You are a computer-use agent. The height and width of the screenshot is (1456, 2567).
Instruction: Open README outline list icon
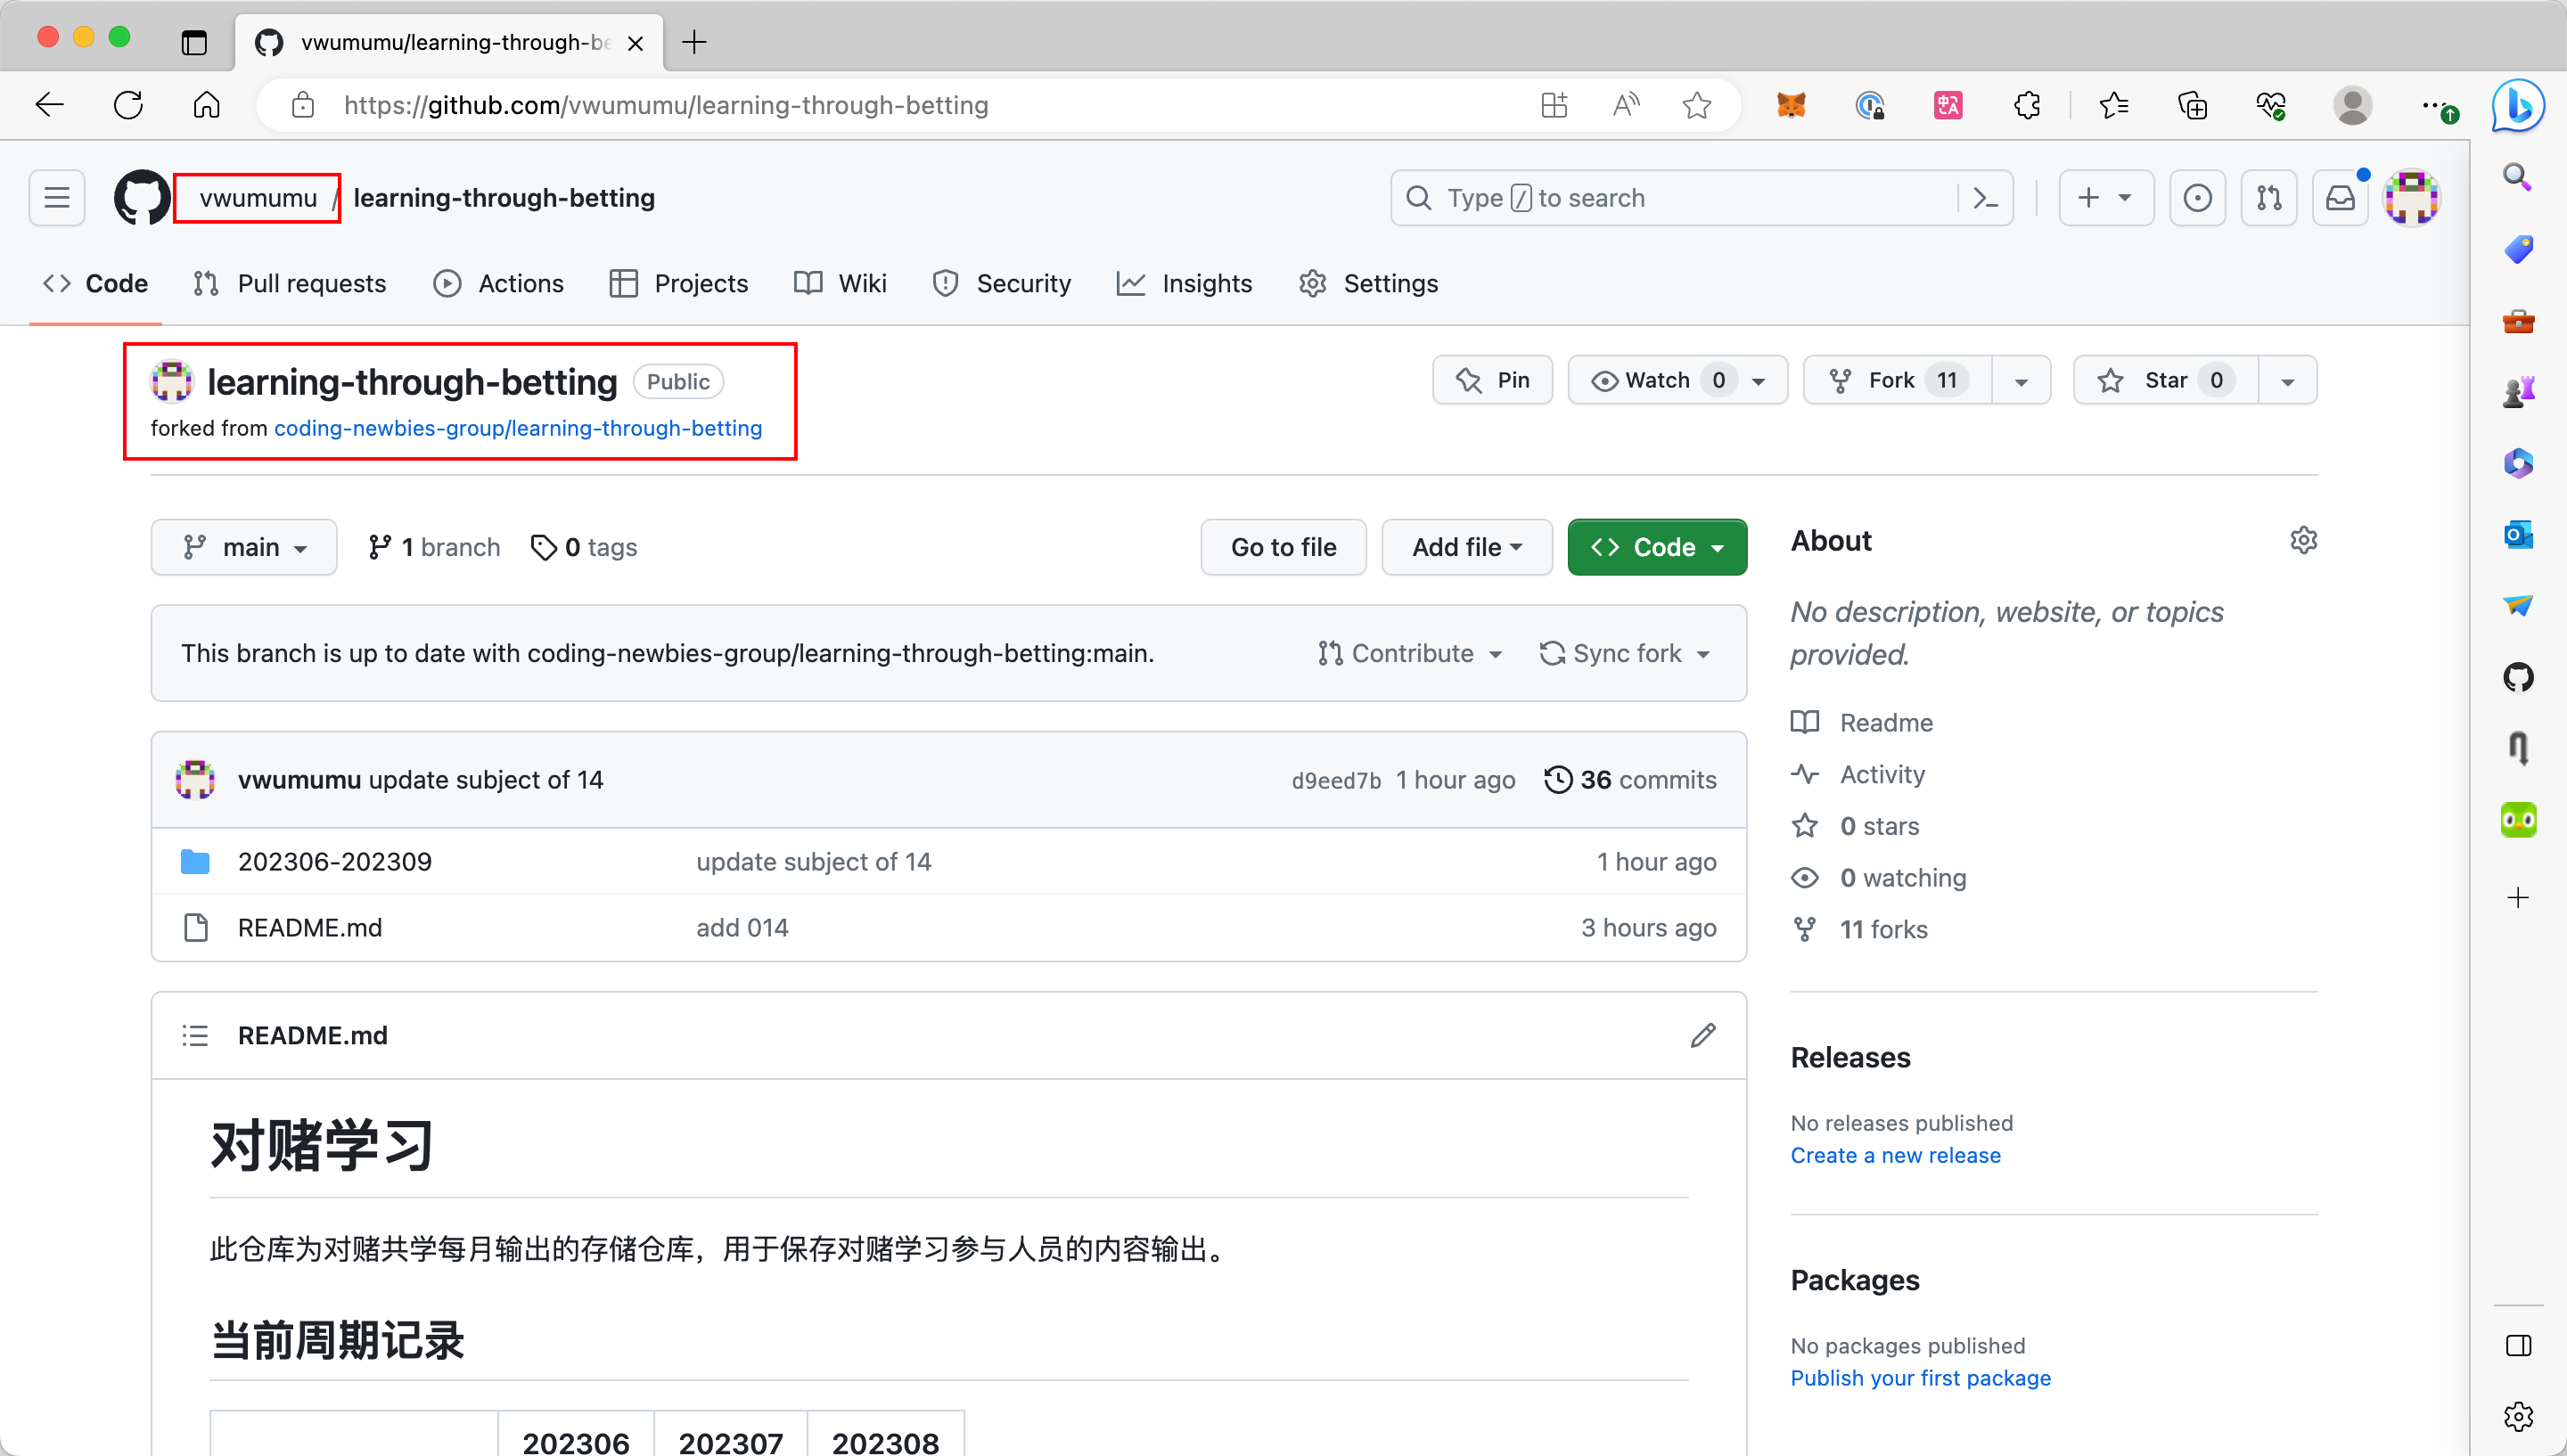(195, 1035)
